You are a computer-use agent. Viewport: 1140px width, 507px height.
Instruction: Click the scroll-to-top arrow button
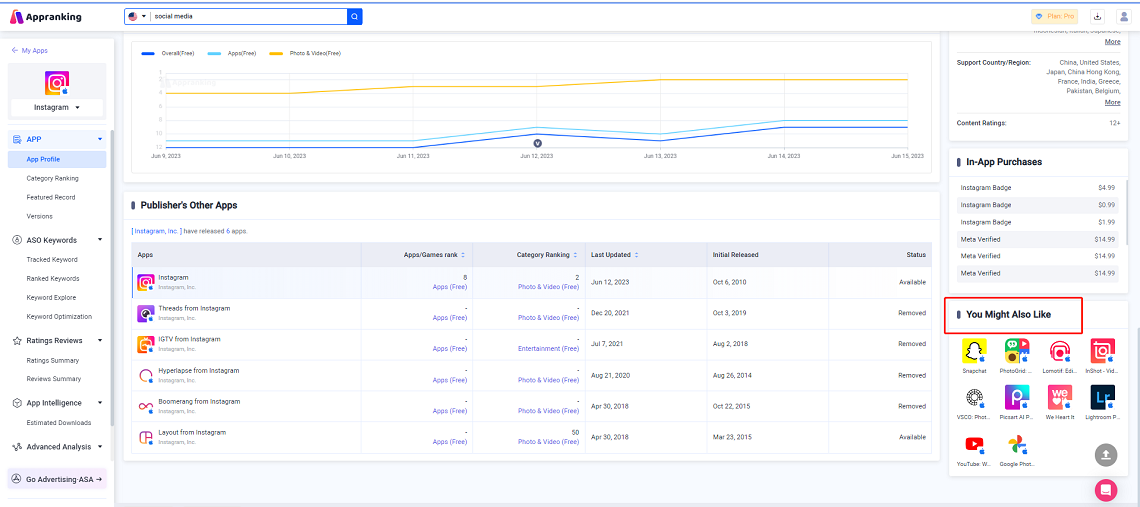coord(1105,455)
